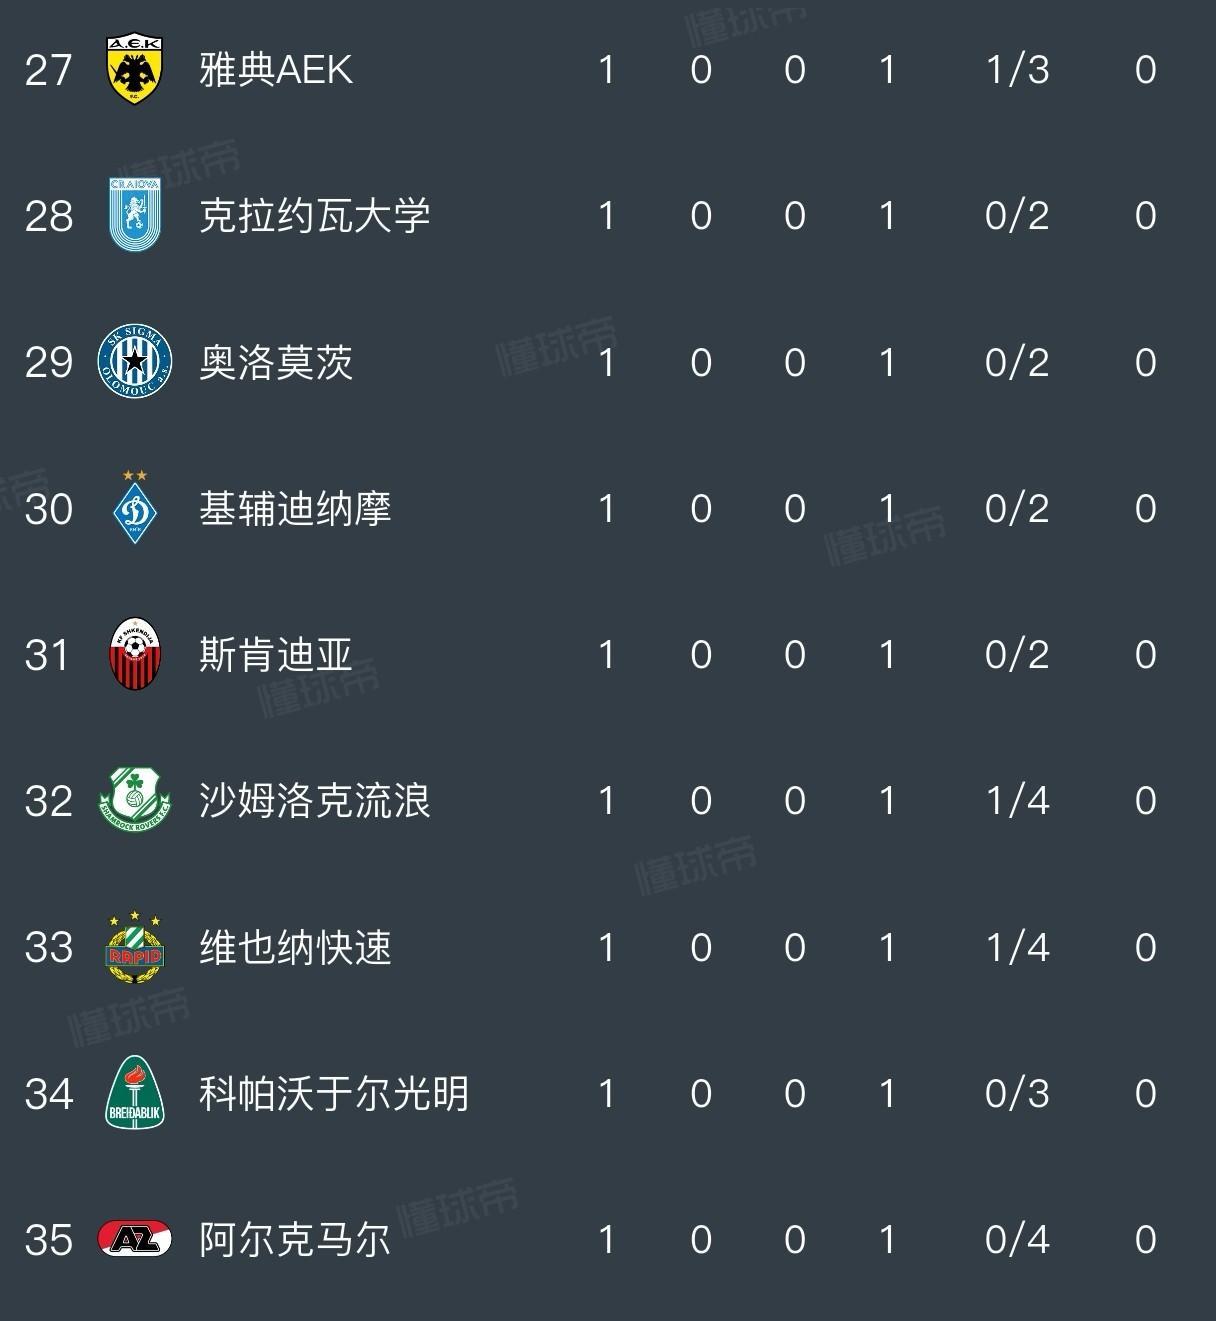Tap the Shamrock Rovers green crest
1216x1321 pixels.
134,800
